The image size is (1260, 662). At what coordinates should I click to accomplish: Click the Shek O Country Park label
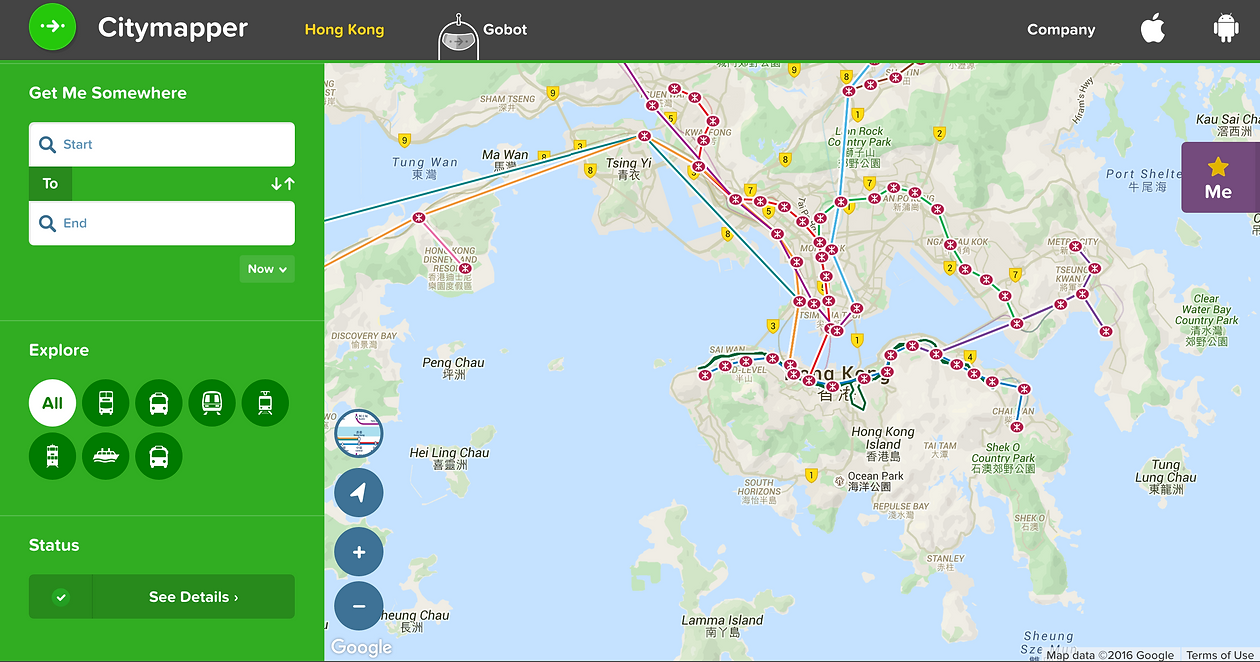[1003, 458]
